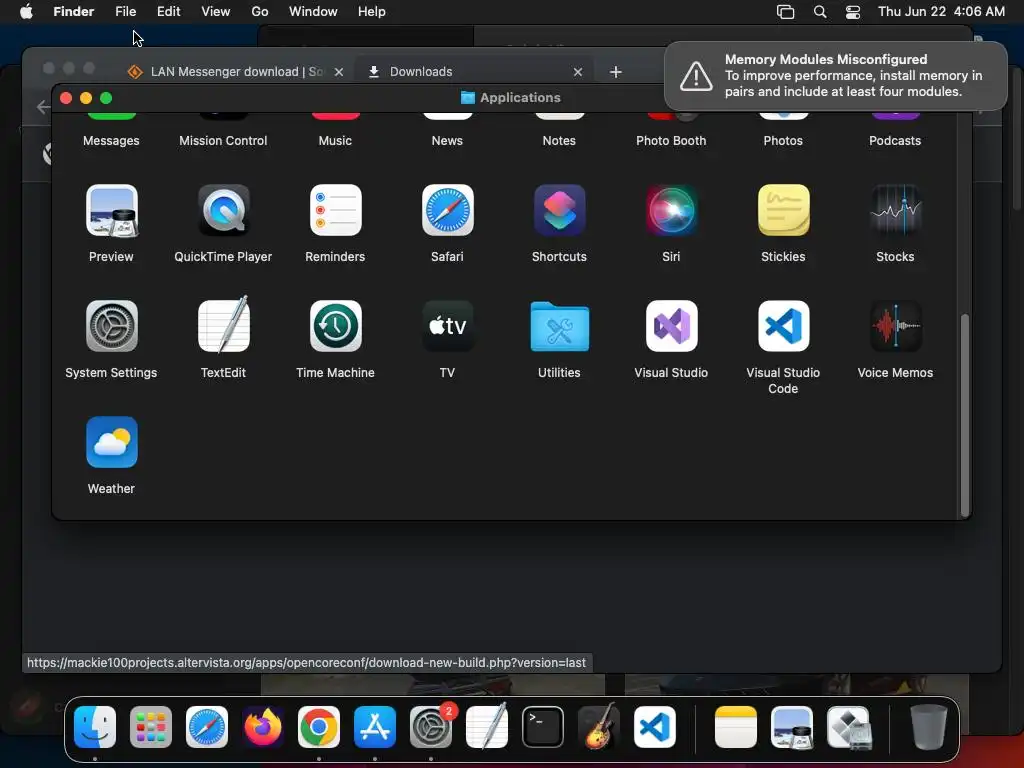Image resolution: width=1024 pixels, height=768 pixels.
Task: Click the Applications window vertical scrollbar
Action: (x=965, y=415)
